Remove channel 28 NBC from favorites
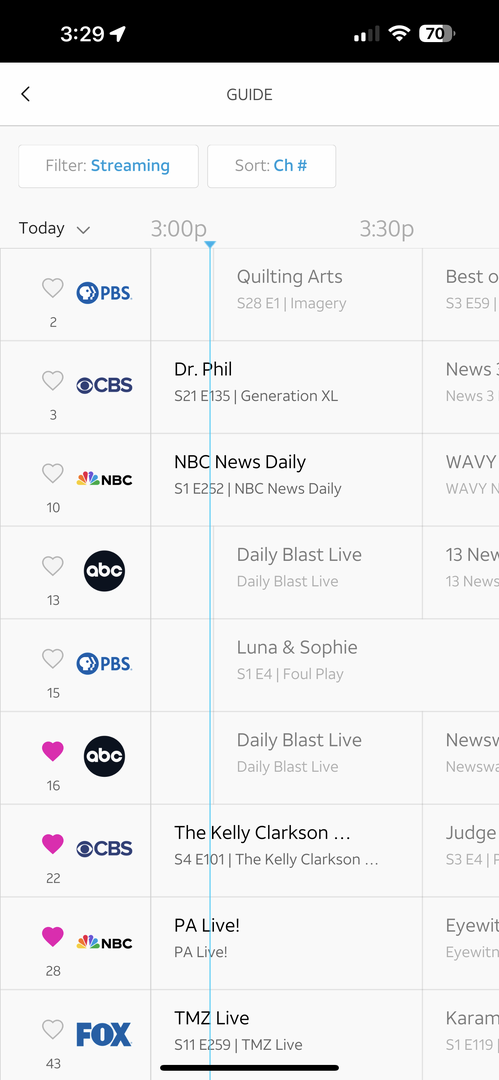 [53, 937]
